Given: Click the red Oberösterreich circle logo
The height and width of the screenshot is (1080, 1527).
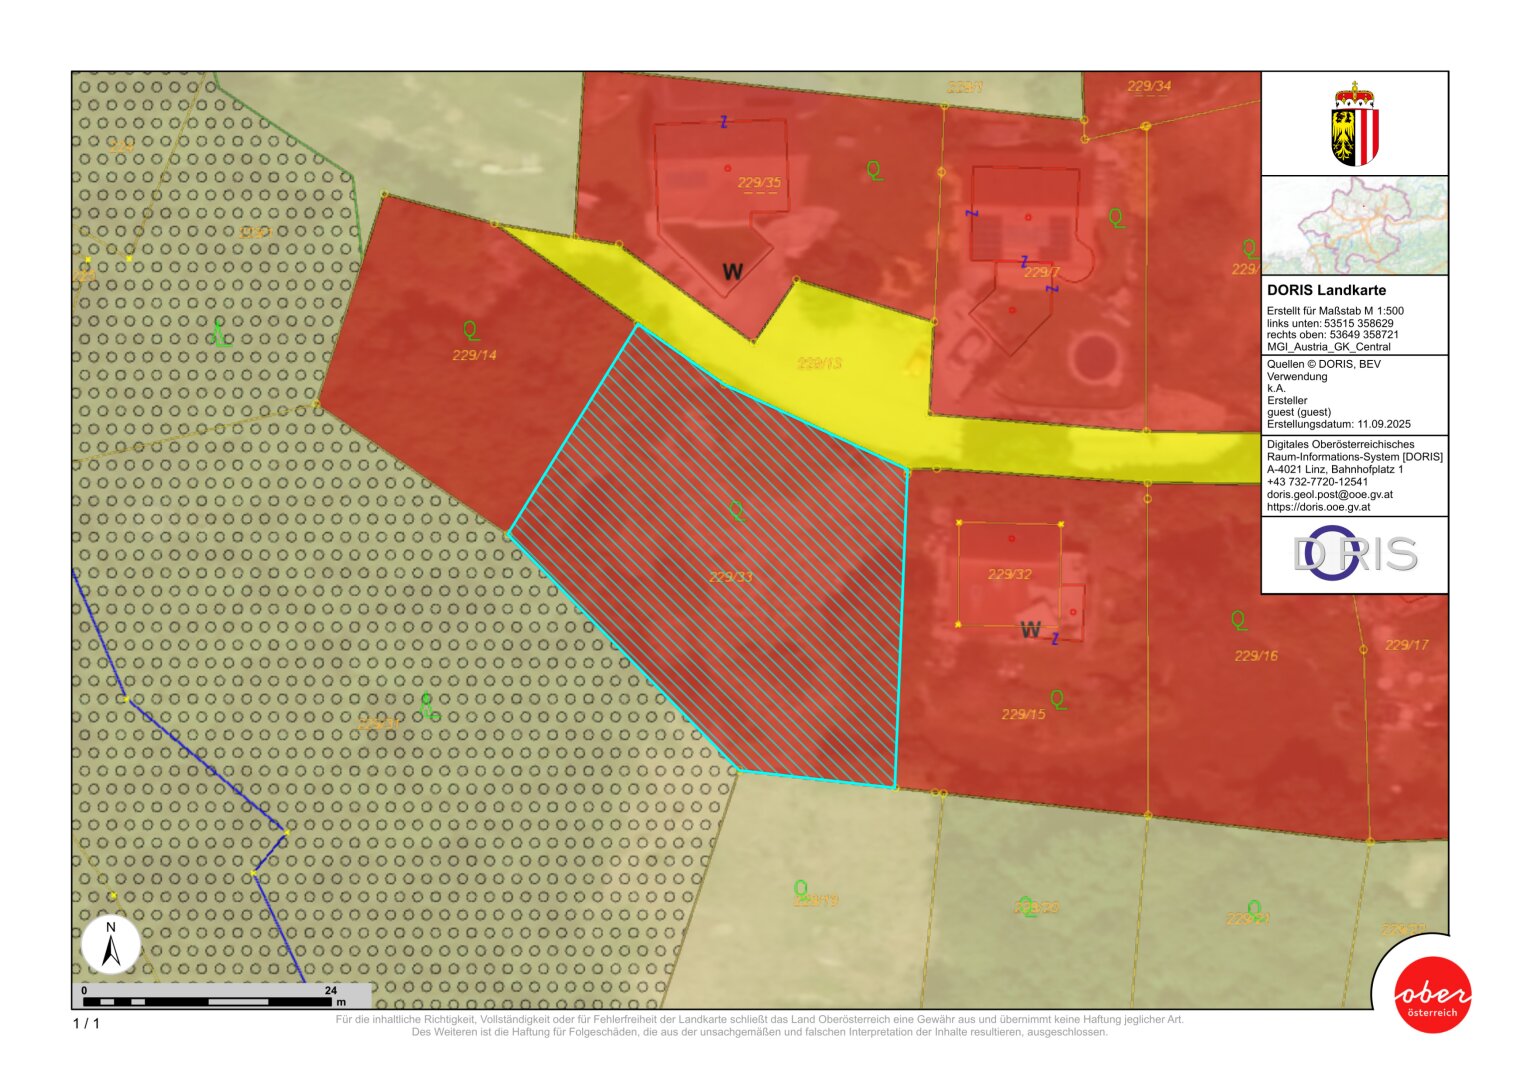Looking at the screenshot, I should [x=1432, y=995].
